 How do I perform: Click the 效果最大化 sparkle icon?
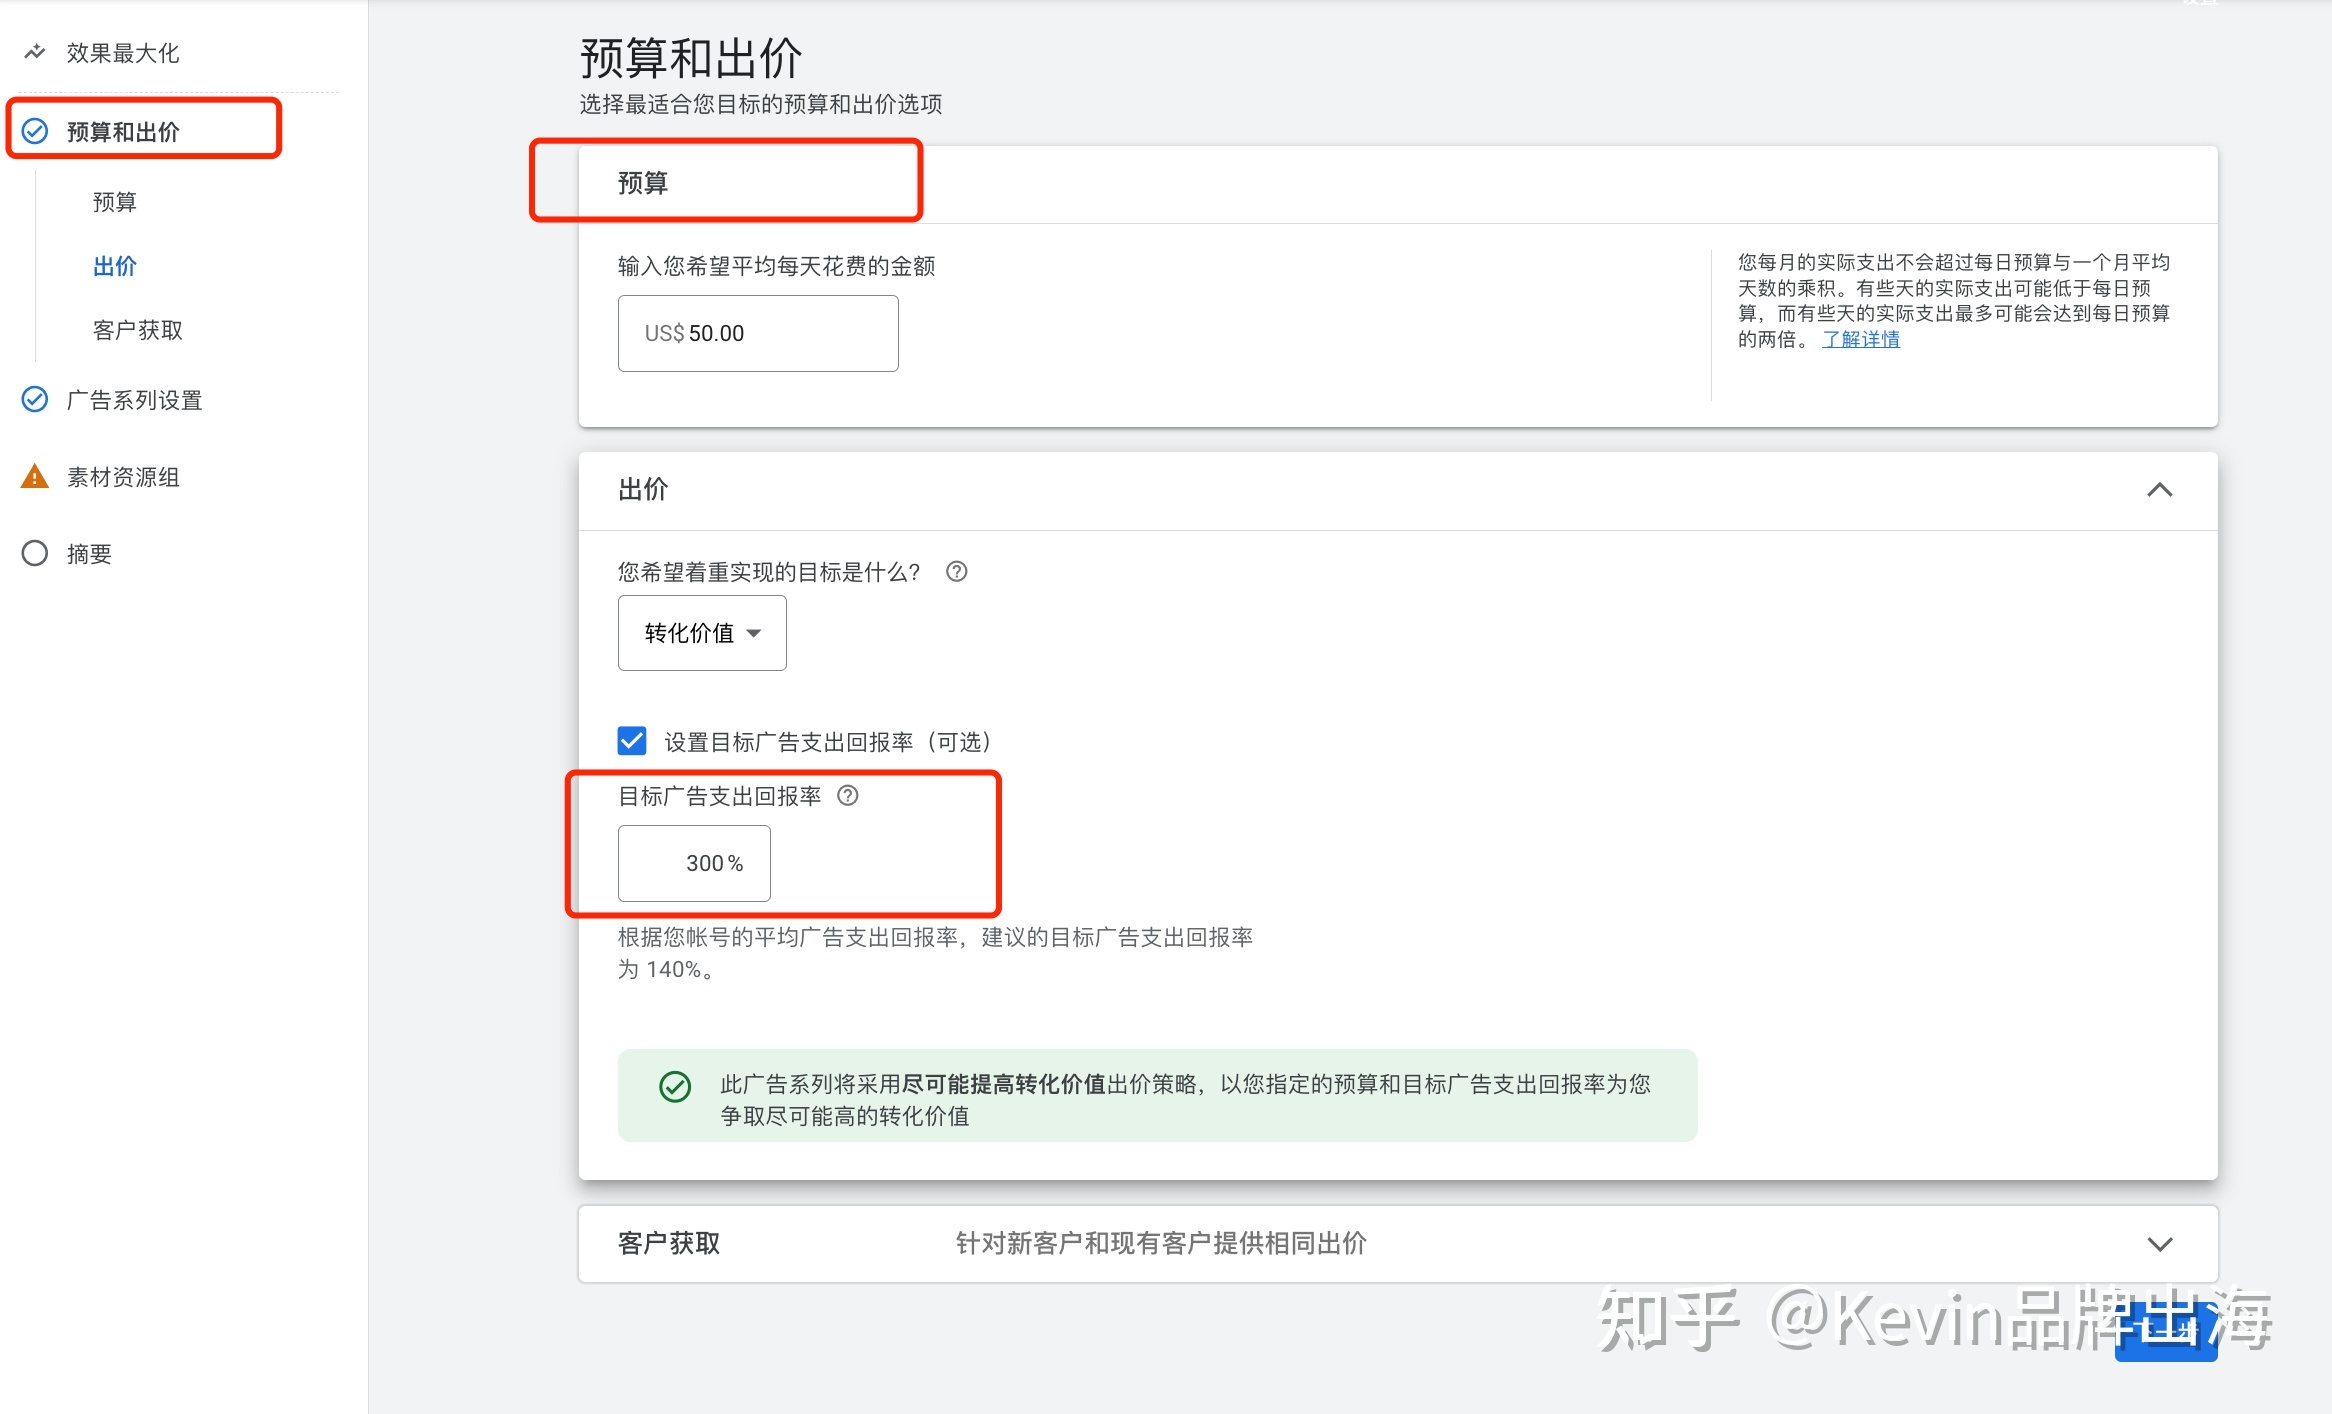[35, 52]
